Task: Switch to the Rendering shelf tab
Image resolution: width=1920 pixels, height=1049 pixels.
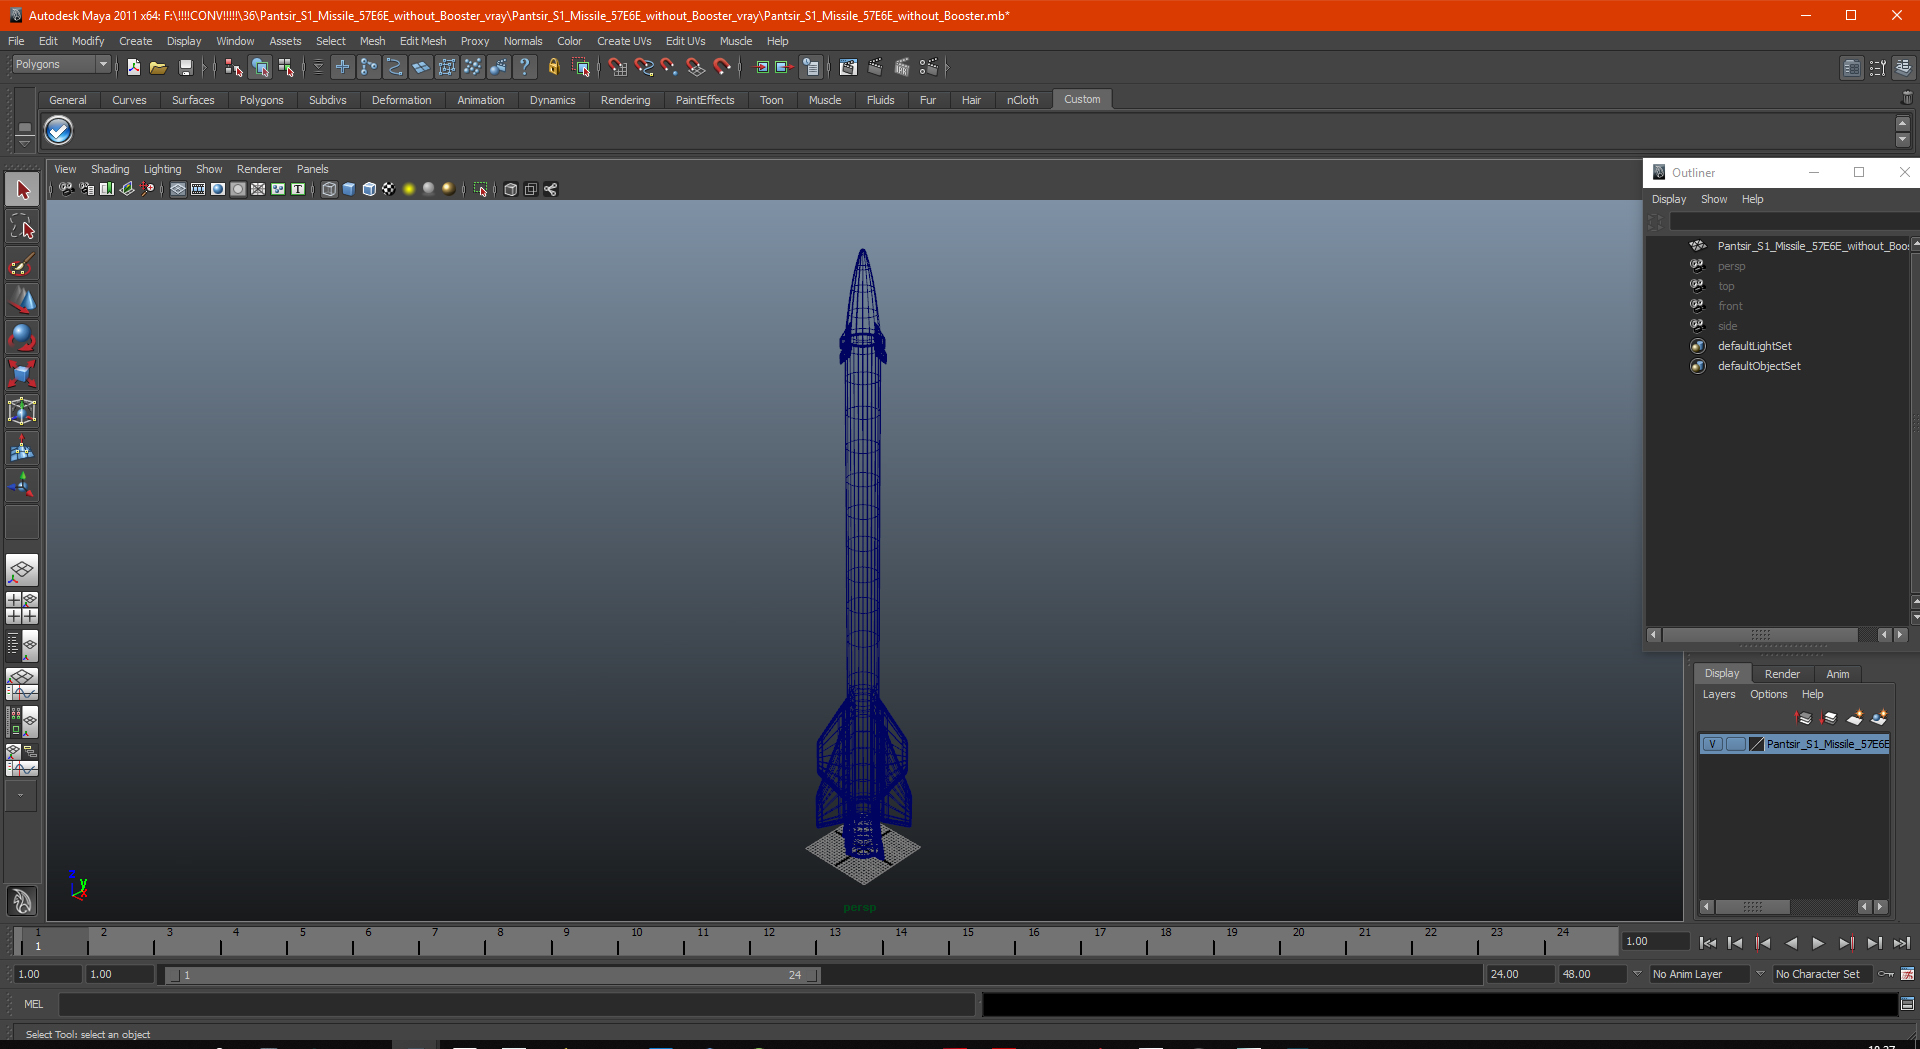Action: pos(625,100)
